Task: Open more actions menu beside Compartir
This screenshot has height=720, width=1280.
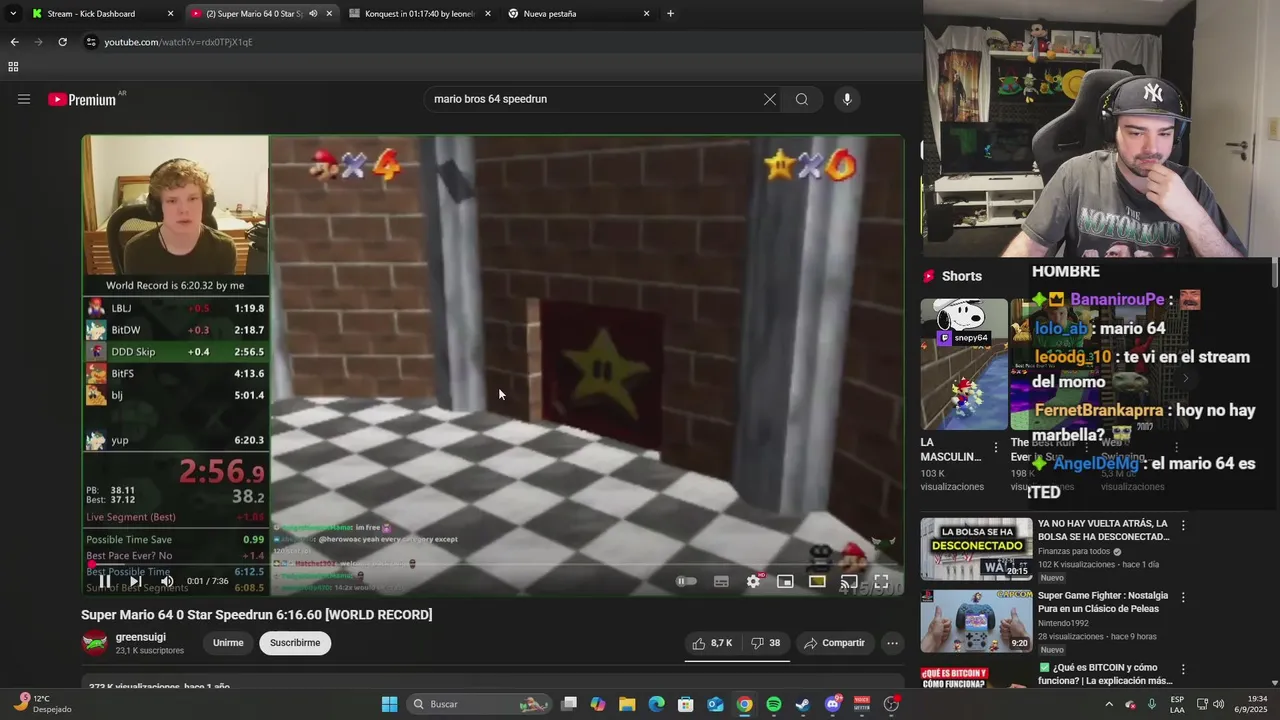Action: 892,643
